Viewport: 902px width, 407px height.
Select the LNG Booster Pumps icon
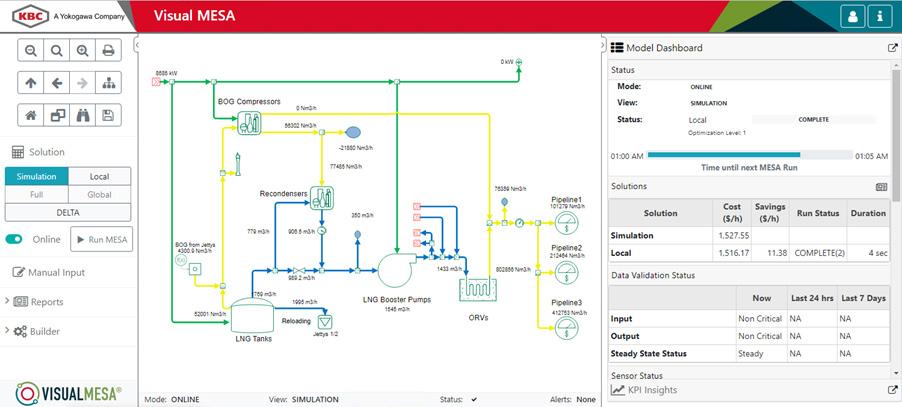tap(396, 268)
